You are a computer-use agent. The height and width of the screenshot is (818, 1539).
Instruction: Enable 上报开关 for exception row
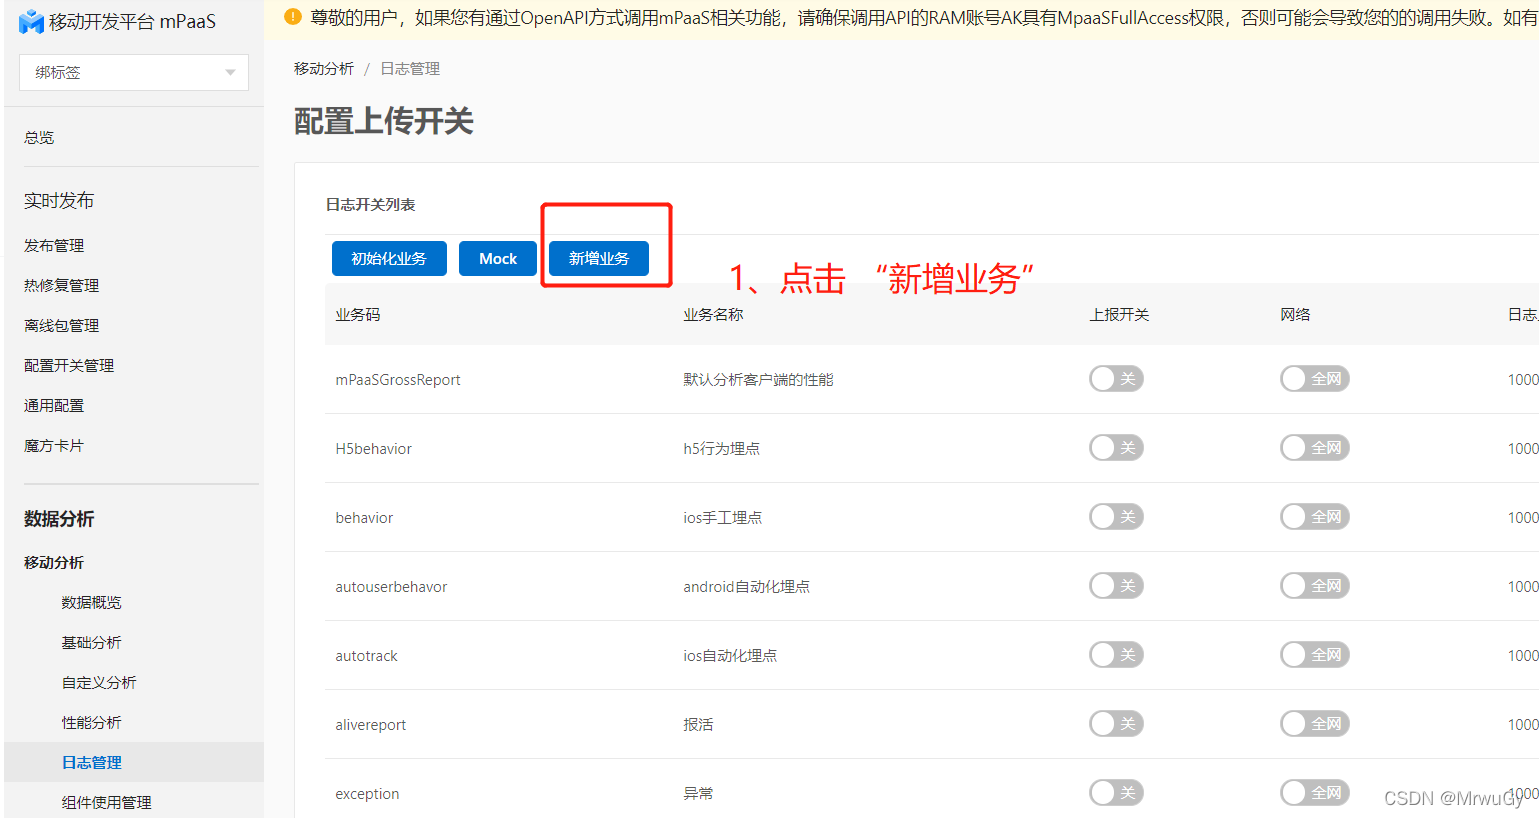(x=1116, y=793)
